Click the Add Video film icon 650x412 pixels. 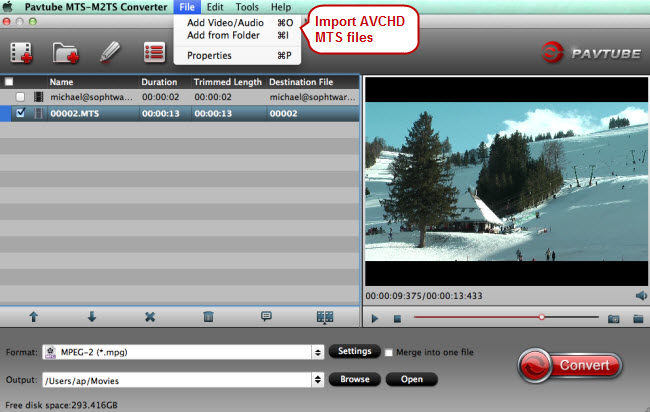click(21, 53)
